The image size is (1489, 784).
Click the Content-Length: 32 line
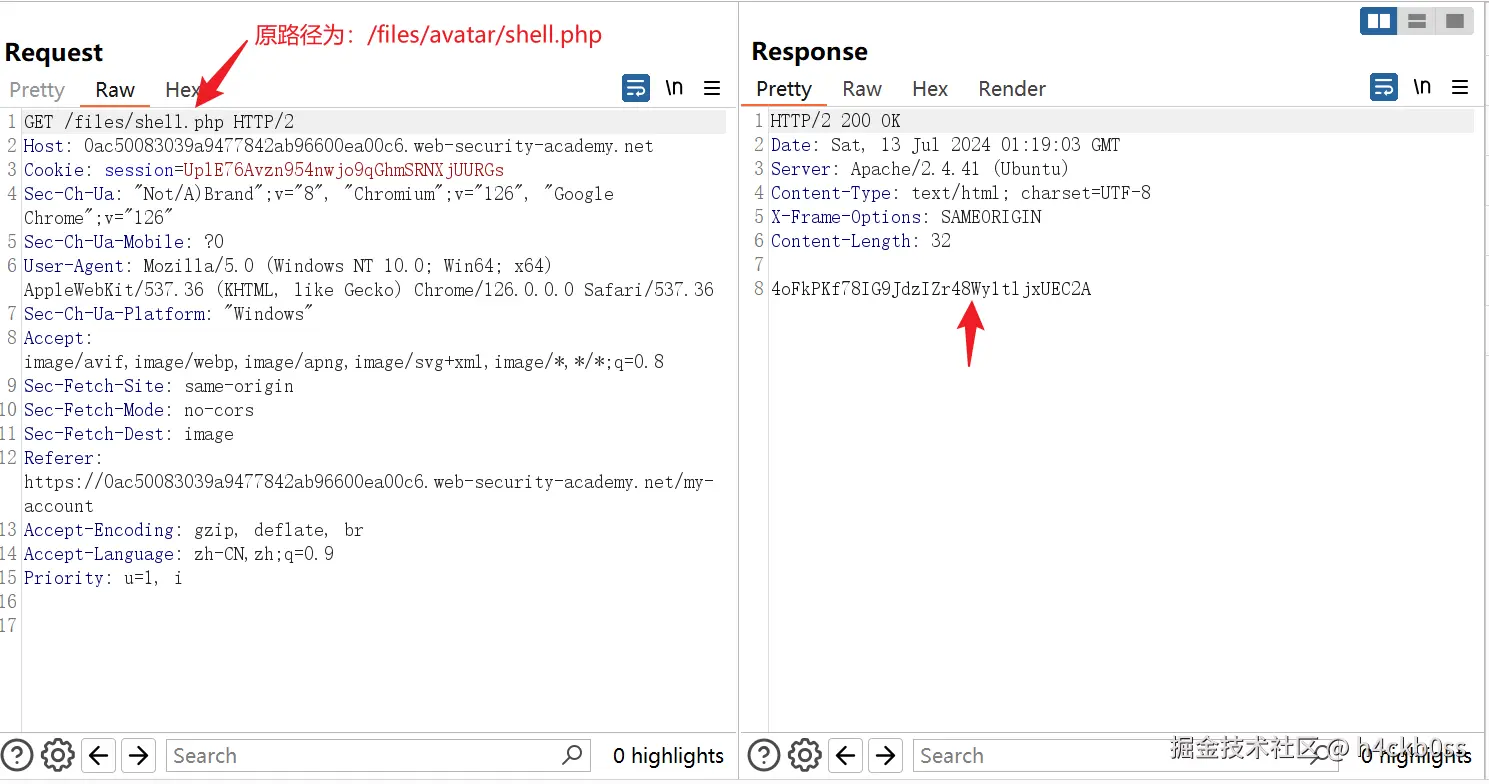point(861,241)
